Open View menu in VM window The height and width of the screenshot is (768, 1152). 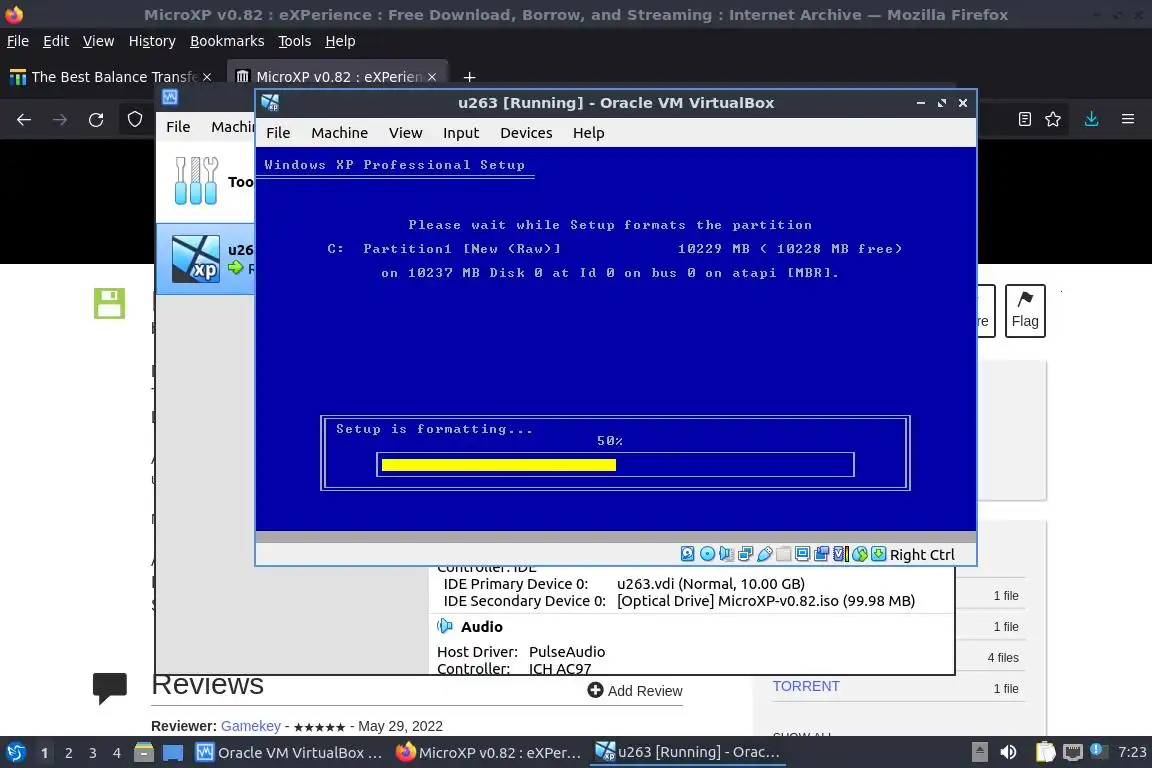(x=406, y=133)
